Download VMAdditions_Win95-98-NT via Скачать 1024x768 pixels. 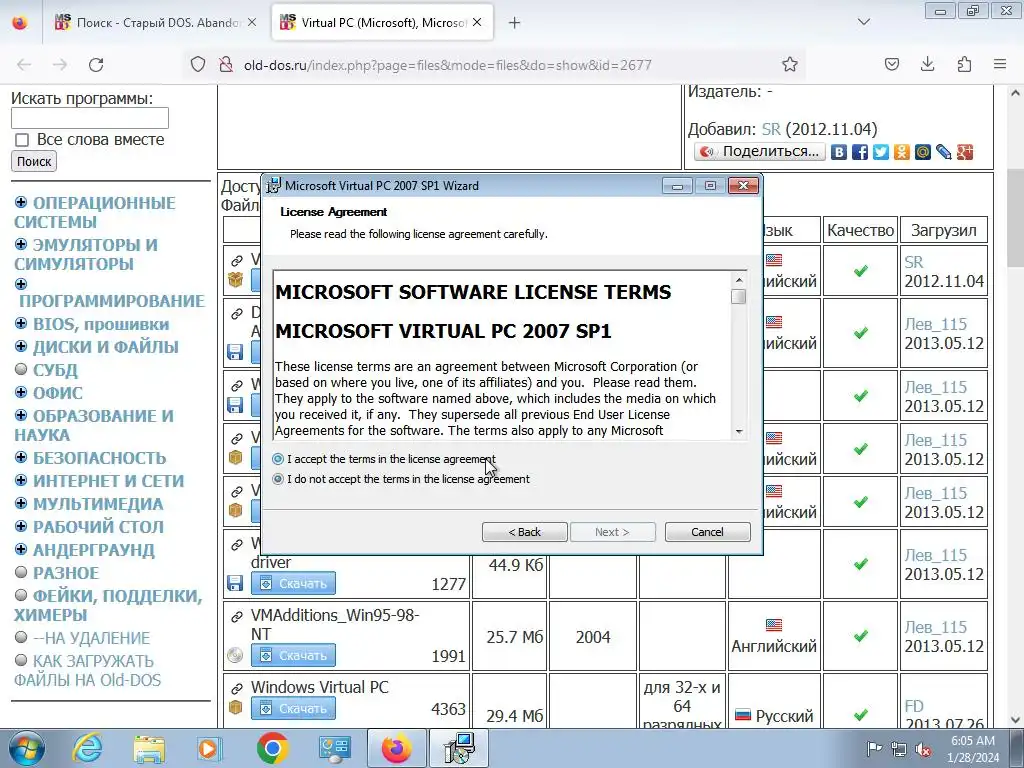[x=293, y=655]
